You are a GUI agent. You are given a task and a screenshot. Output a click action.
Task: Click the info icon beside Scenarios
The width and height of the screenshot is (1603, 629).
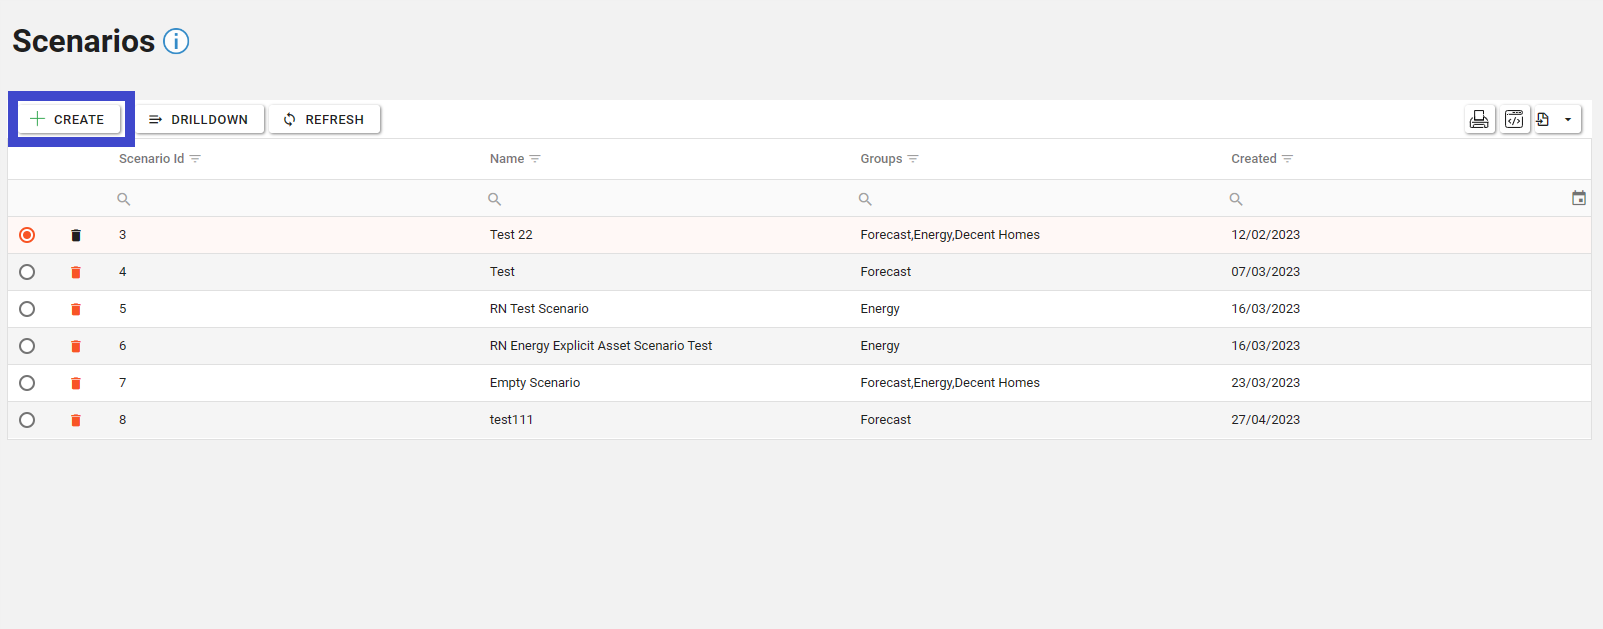tap(176, 41)
